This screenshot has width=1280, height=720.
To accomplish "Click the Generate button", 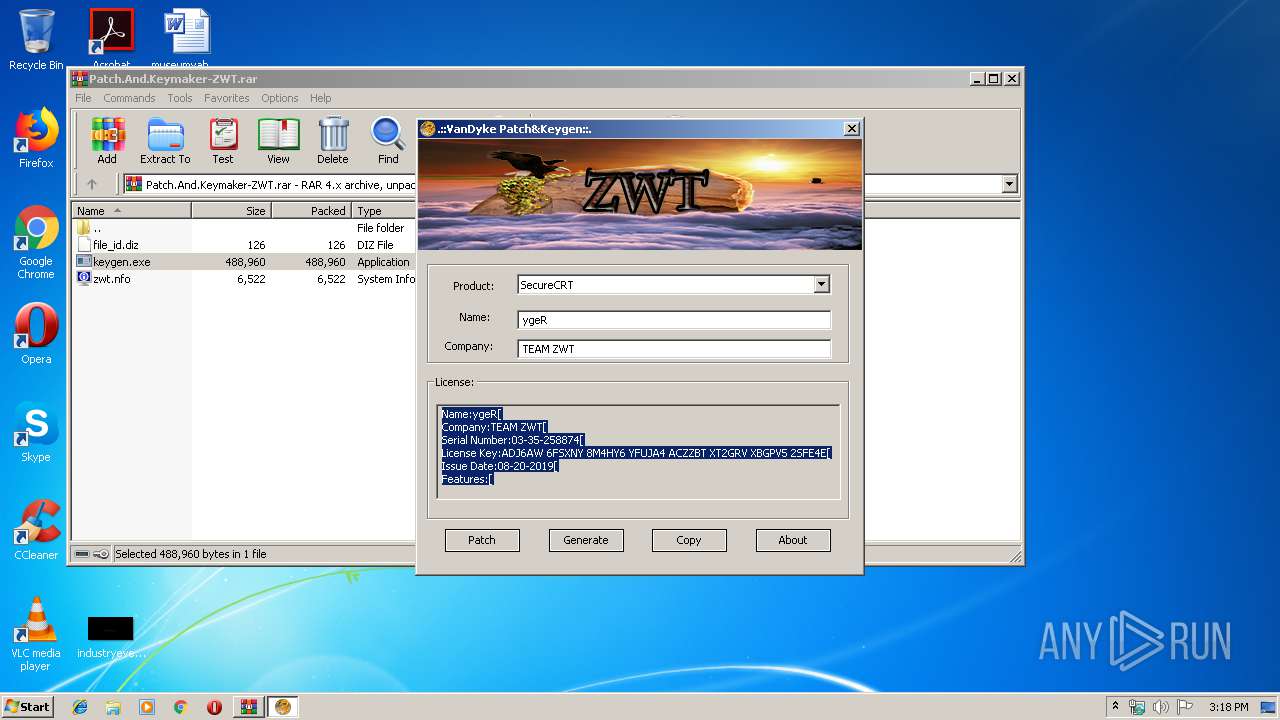I will pos(586,540).
